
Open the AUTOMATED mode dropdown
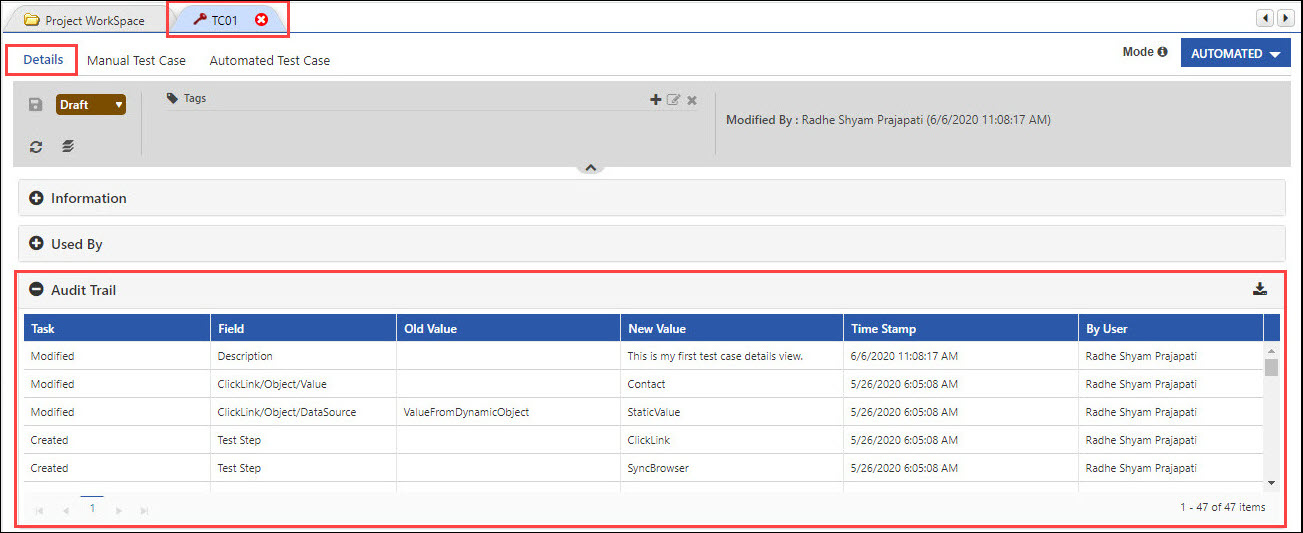[x=1235, y=54]
